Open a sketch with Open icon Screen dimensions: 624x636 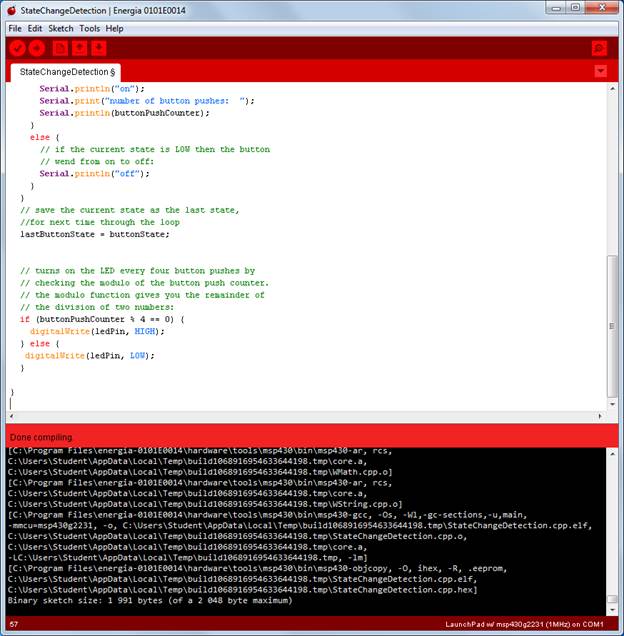(x=80, y=48)
